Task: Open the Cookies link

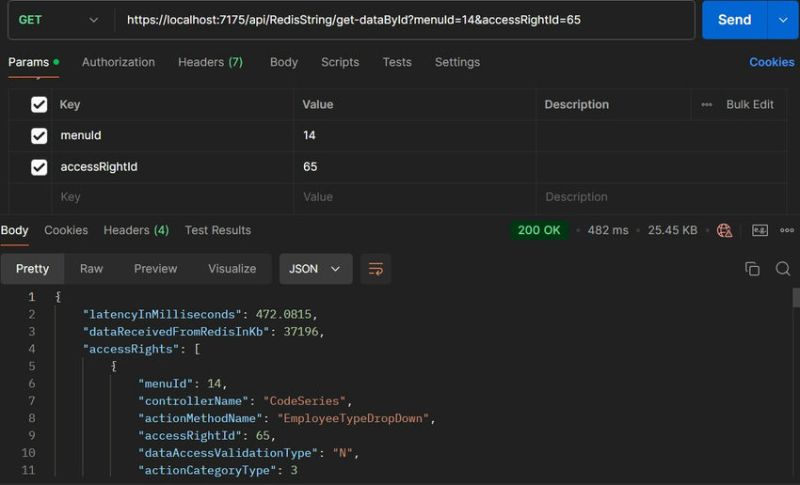Action: pyautogui.click(x=771, y=62)
